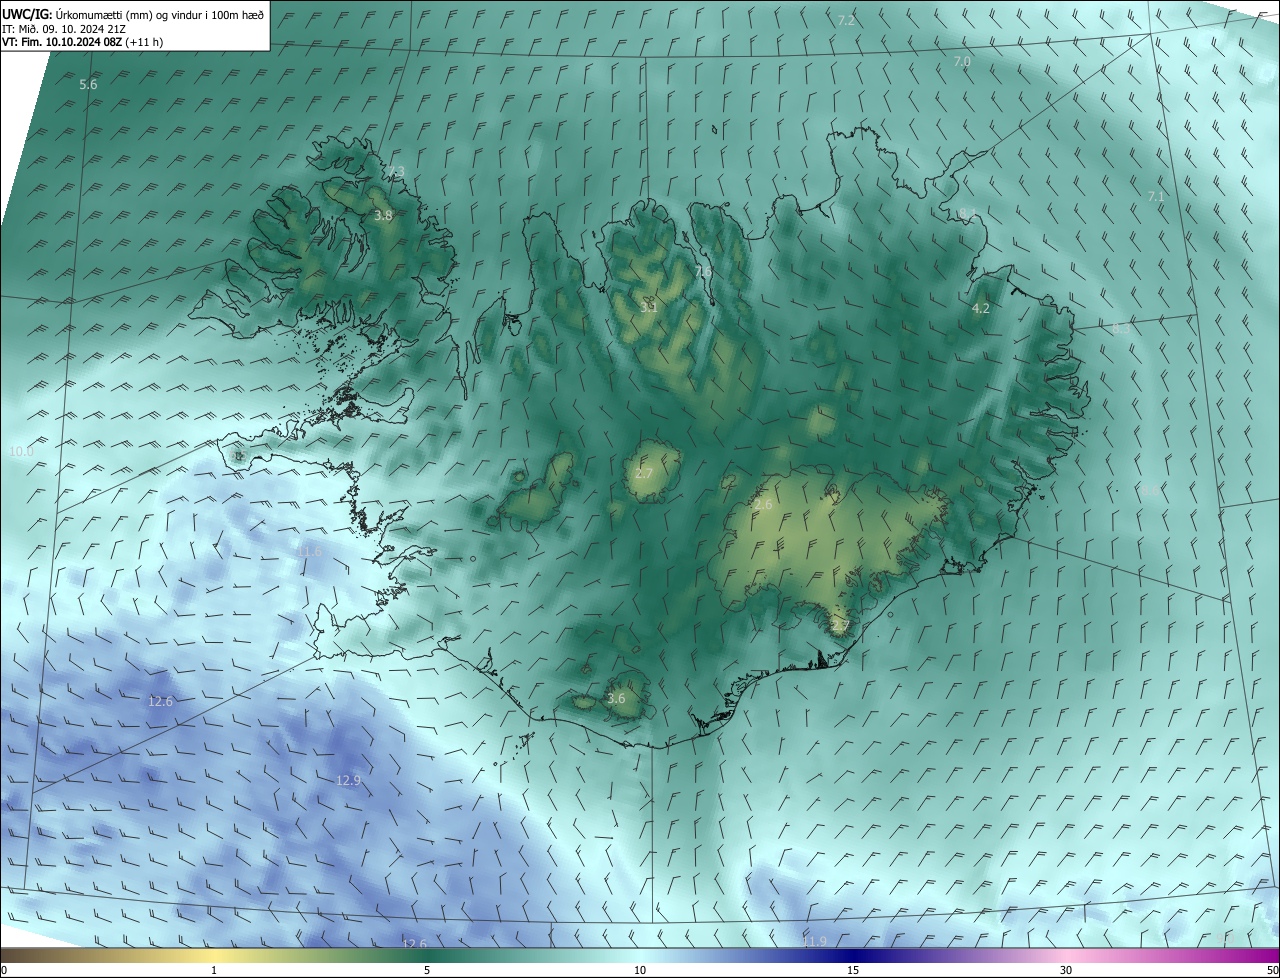Click the 7.3 value label on the map
The image size is (1280, 978).
396,173
